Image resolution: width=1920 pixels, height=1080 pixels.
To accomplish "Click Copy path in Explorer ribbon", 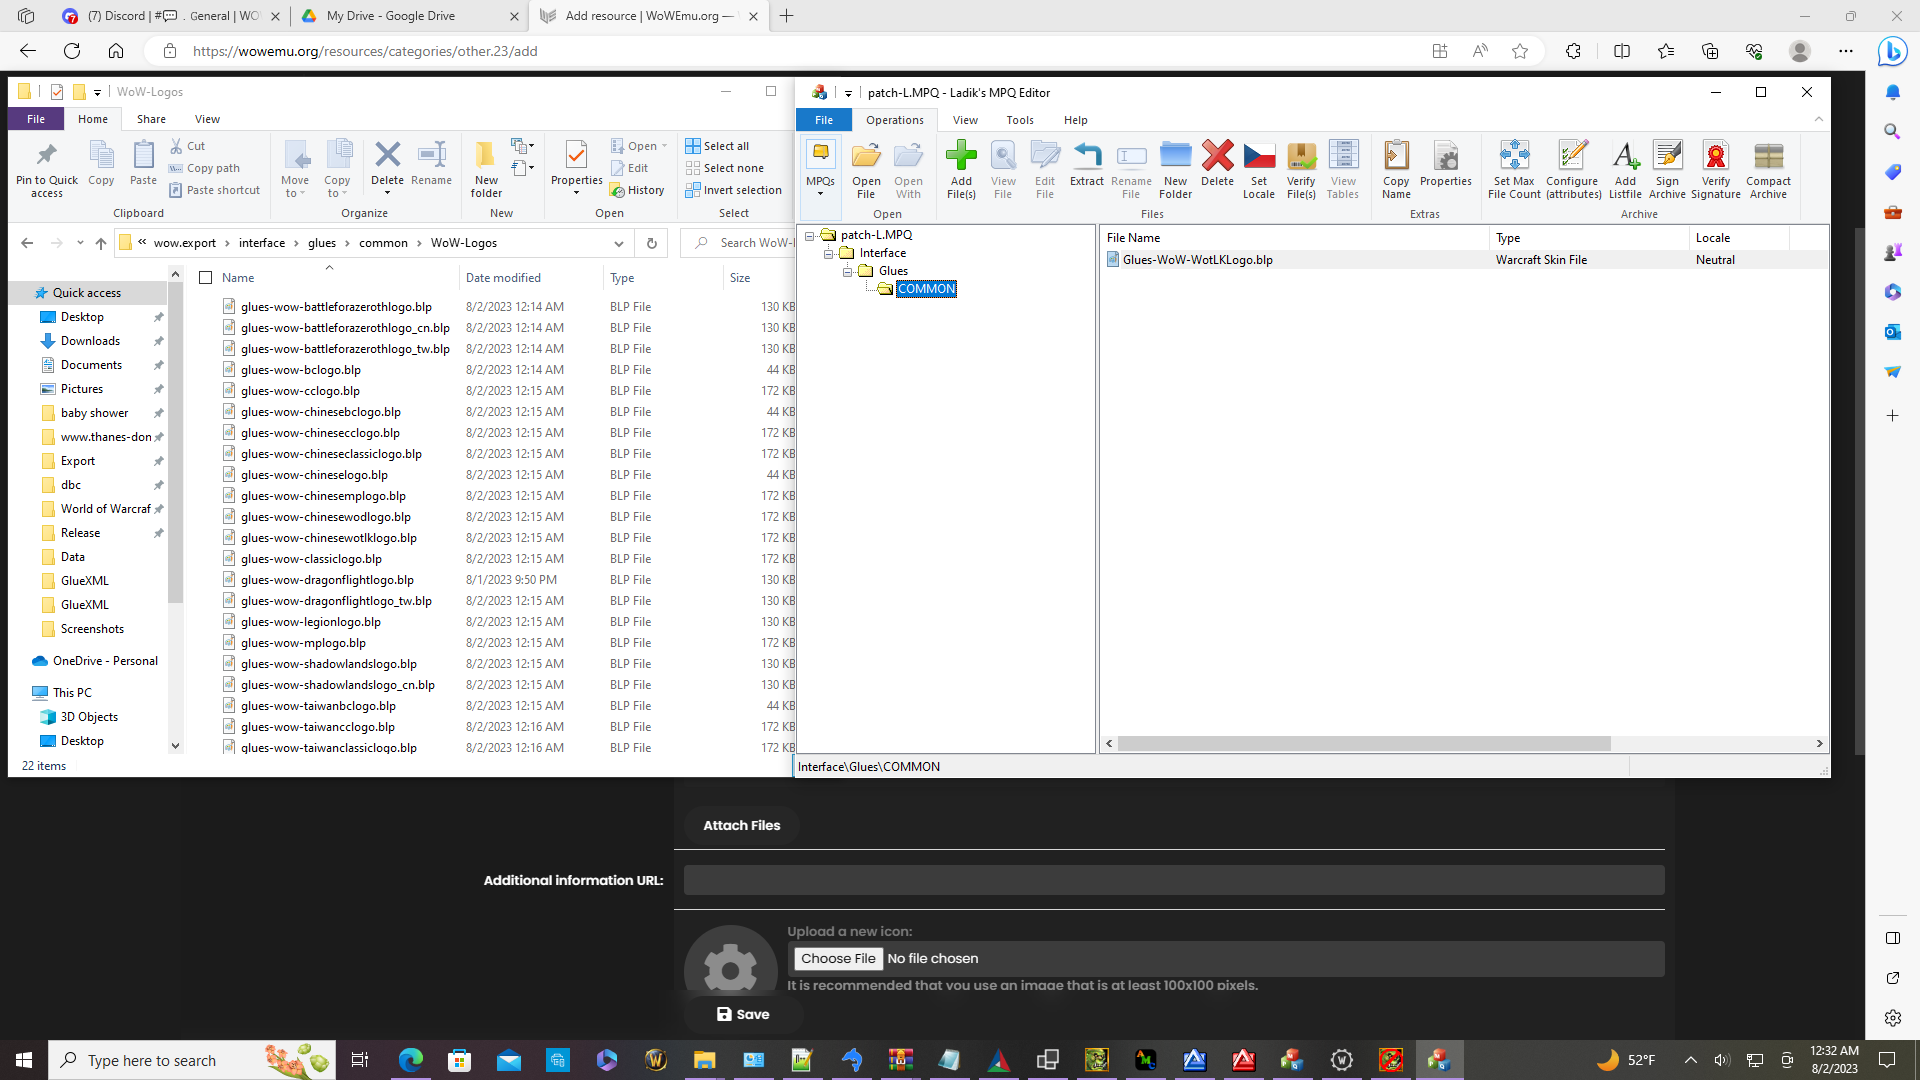I will (204, 168).
